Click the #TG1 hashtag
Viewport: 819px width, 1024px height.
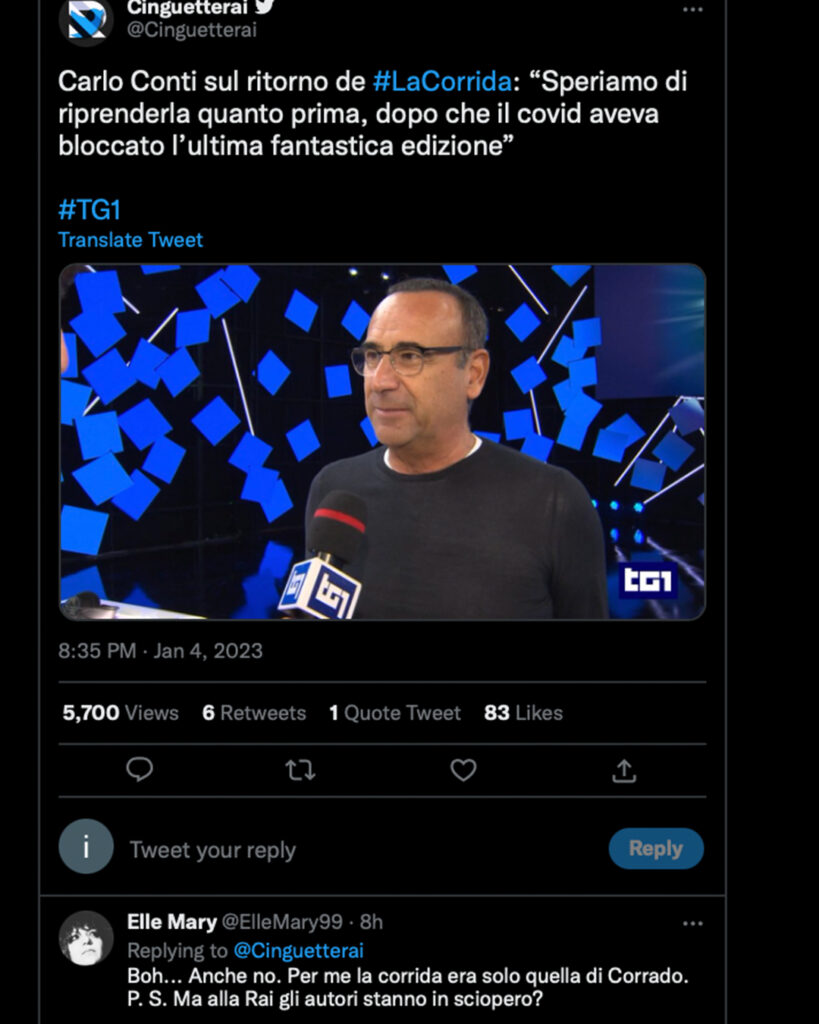90,209
